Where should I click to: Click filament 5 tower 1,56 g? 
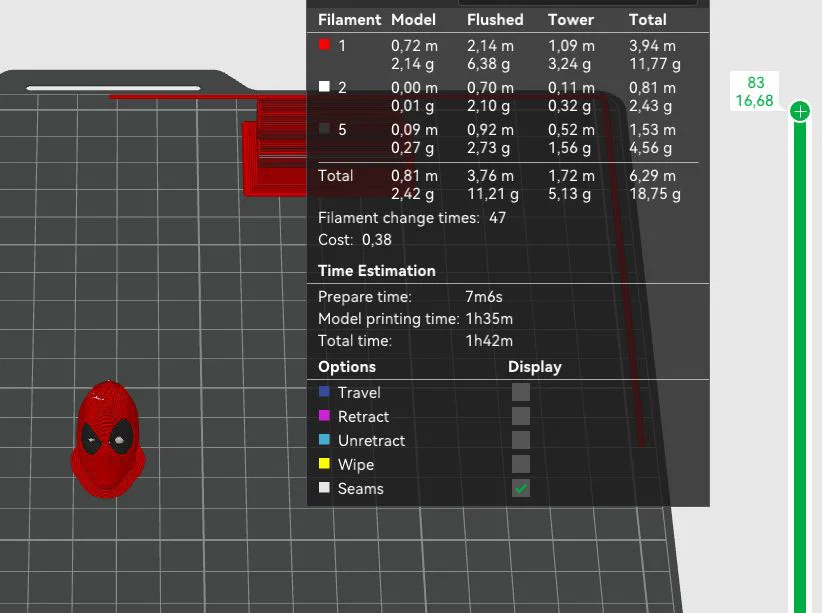569,148
